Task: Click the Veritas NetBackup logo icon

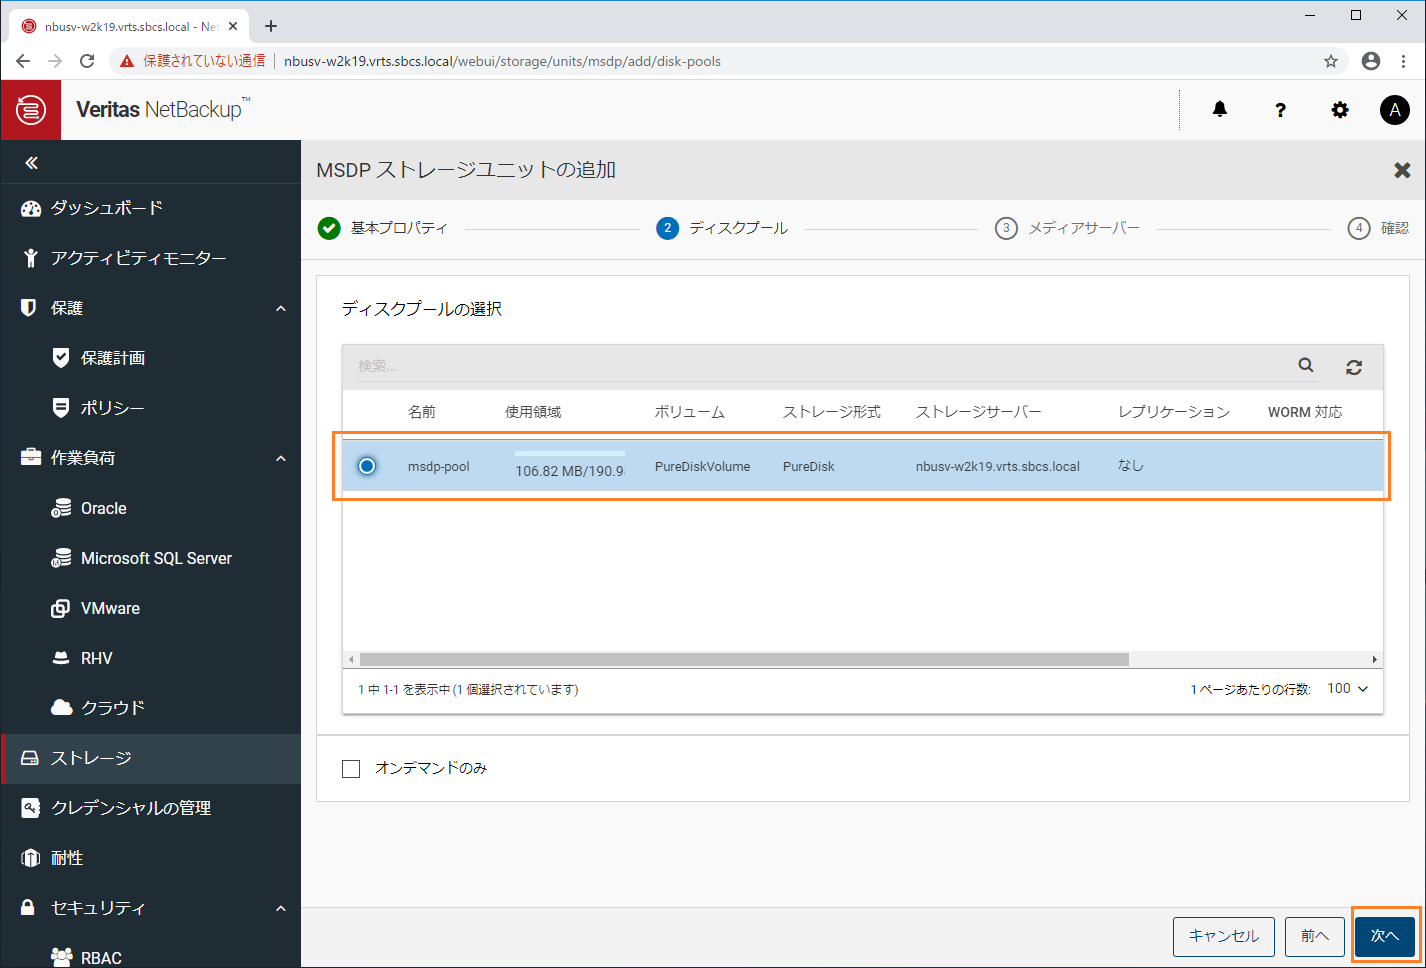Action: [30, 110]
